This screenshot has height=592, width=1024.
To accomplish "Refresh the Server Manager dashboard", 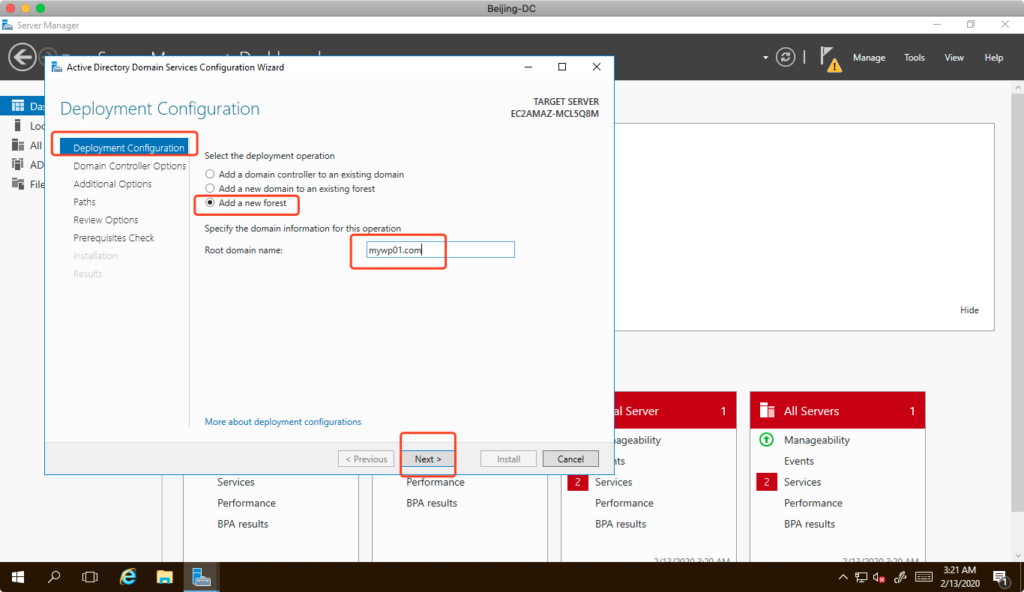I will pyautogui.click(x=787, y=58).
